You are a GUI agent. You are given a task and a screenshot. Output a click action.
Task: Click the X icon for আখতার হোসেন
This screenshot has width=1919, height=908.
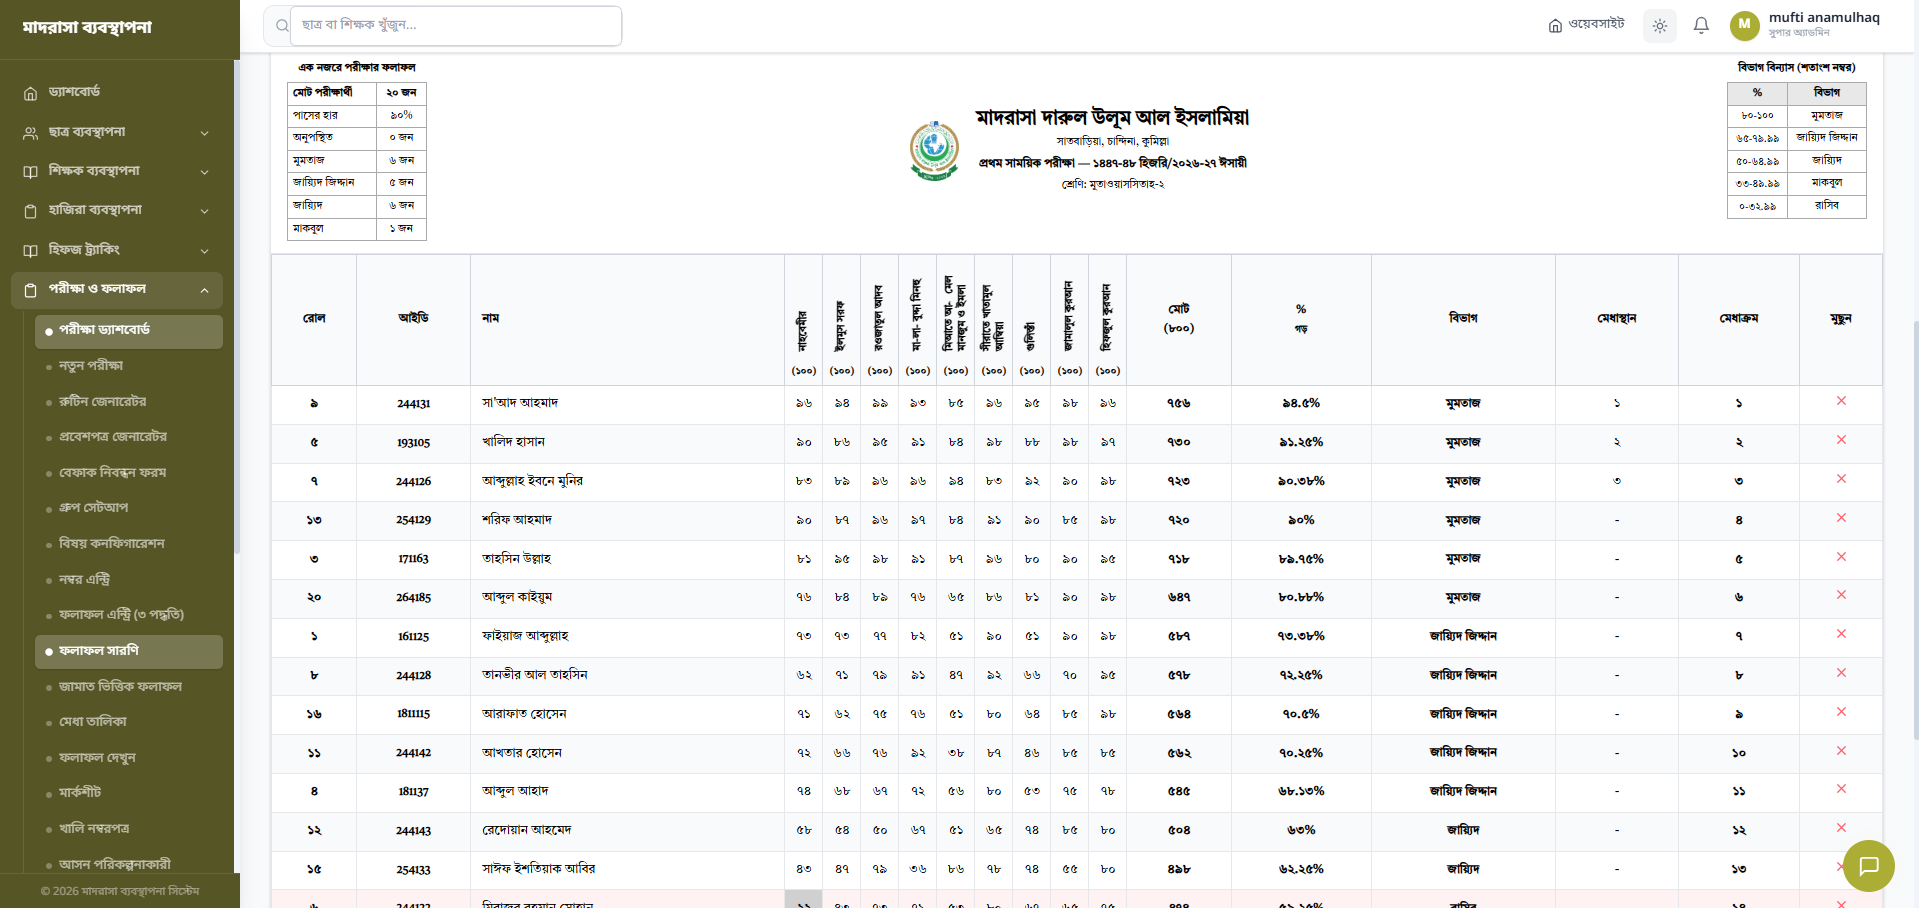click(x=1841, y=751)
